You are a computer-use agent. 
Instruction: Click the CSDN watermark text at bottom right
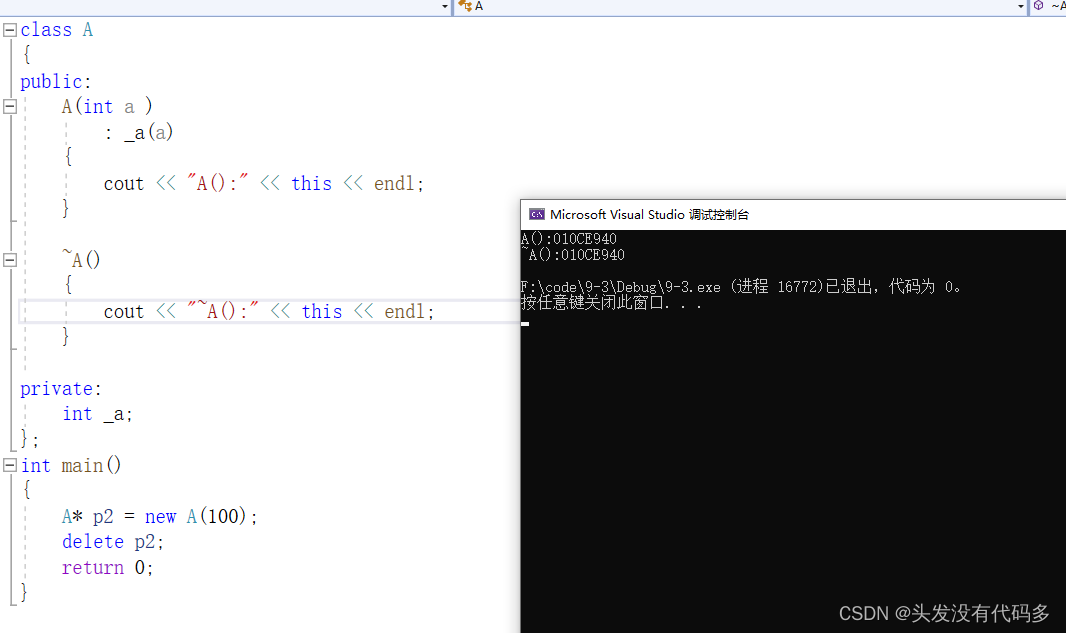(x=943, y=613)
